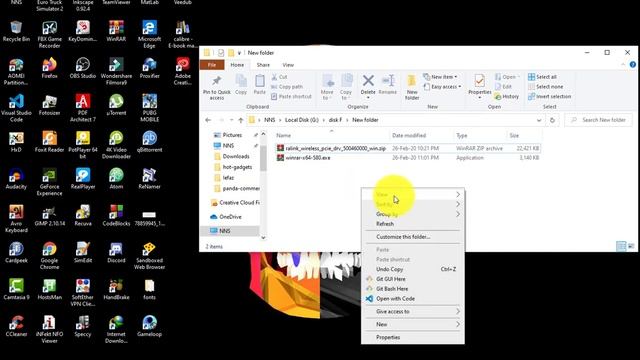Open the File tab
The height and width of the screenshot is (360, 640).
pyautogui.click(x=212, y=65)
